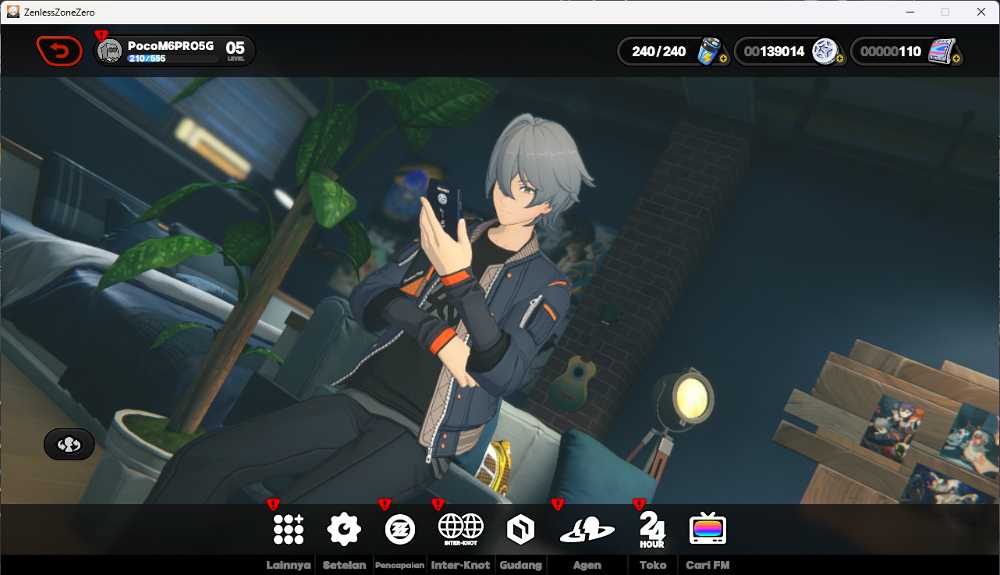The image size is (1000, 575).
Task: Minimize the ZenlessZoneZero window
Action: tap(910, 12)
